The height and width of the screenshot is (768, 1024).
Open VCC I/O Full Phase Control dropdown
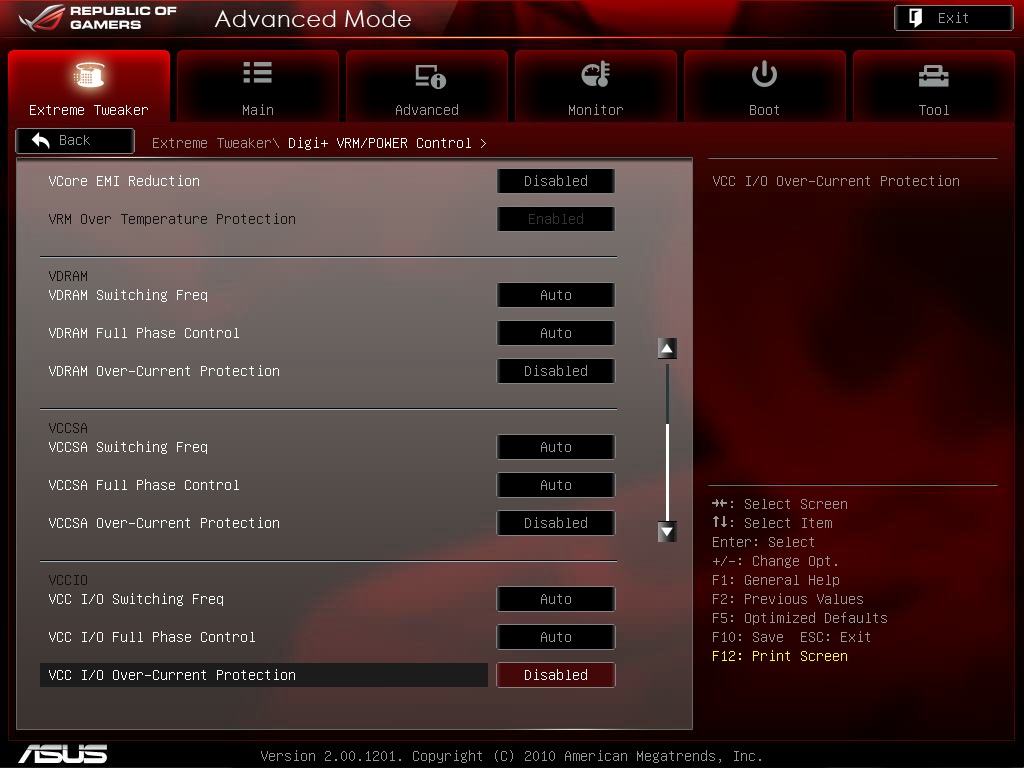tap(556, 637)
